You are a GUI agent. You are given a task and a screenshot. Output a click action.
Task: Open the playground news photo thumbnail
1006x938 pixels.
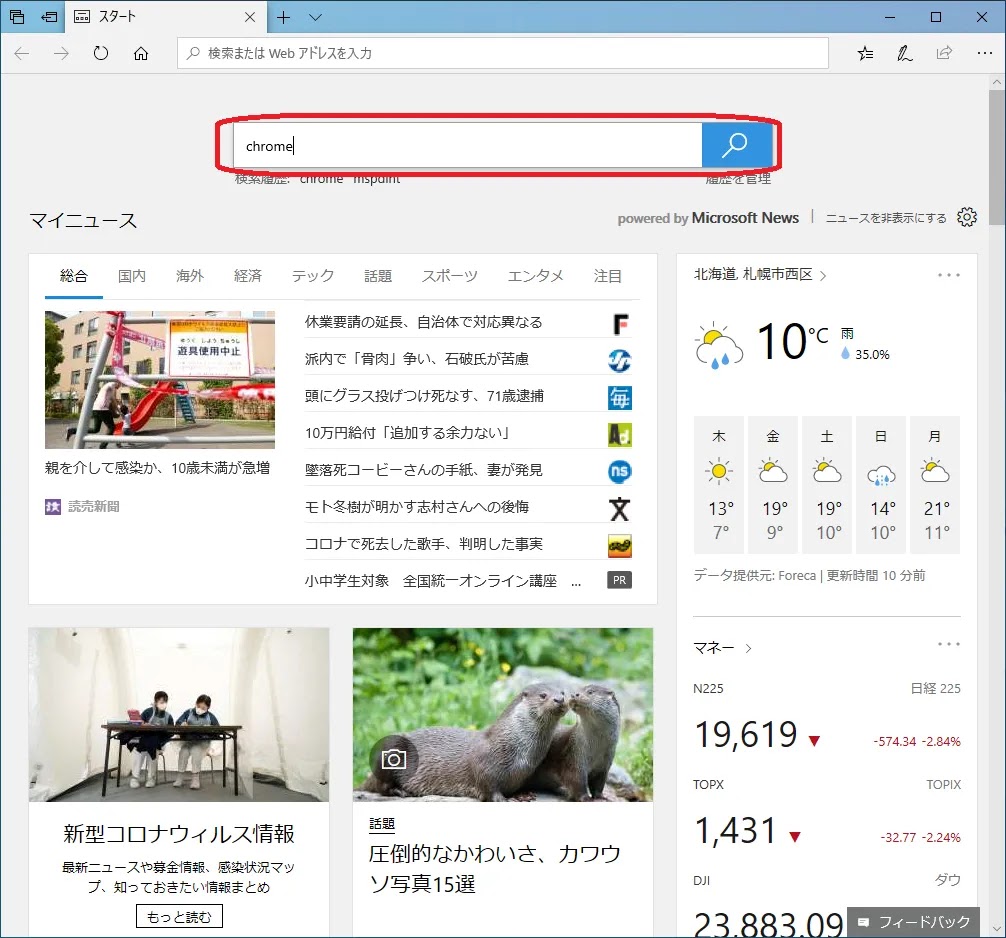click(160, 380)
